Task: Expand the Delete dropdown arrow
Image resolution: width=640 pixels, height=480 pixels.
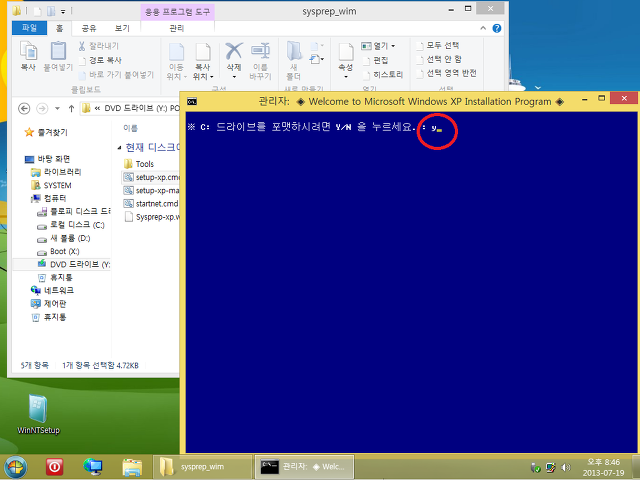Action: [x=234, y=77]
